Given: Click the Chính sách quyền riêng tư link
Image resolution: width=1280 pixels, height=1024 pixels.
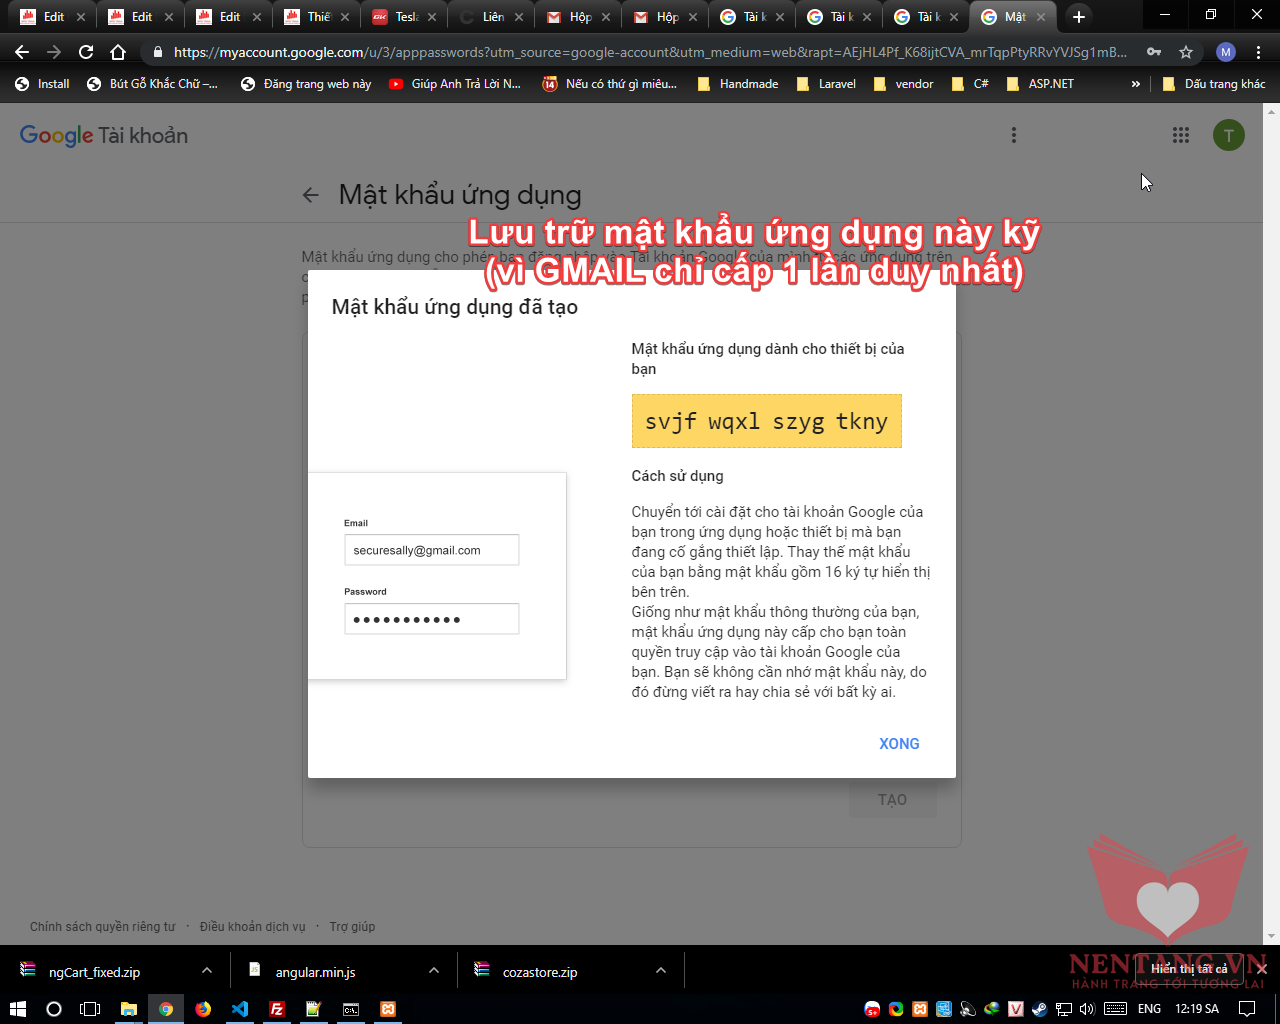Looking at the screenshot, I should click(x=102, y=927).
